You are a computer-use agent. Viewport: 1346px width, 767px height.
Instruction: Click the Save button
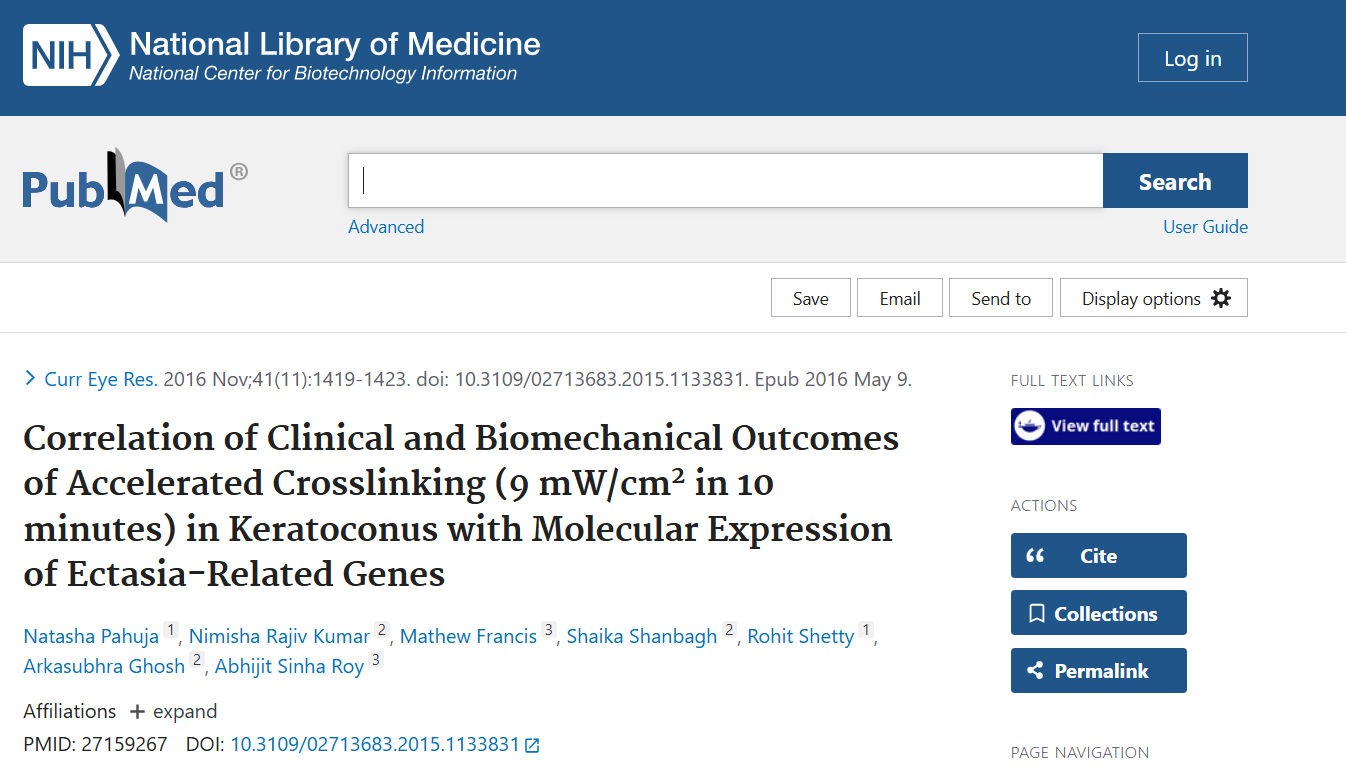[810, 298]
